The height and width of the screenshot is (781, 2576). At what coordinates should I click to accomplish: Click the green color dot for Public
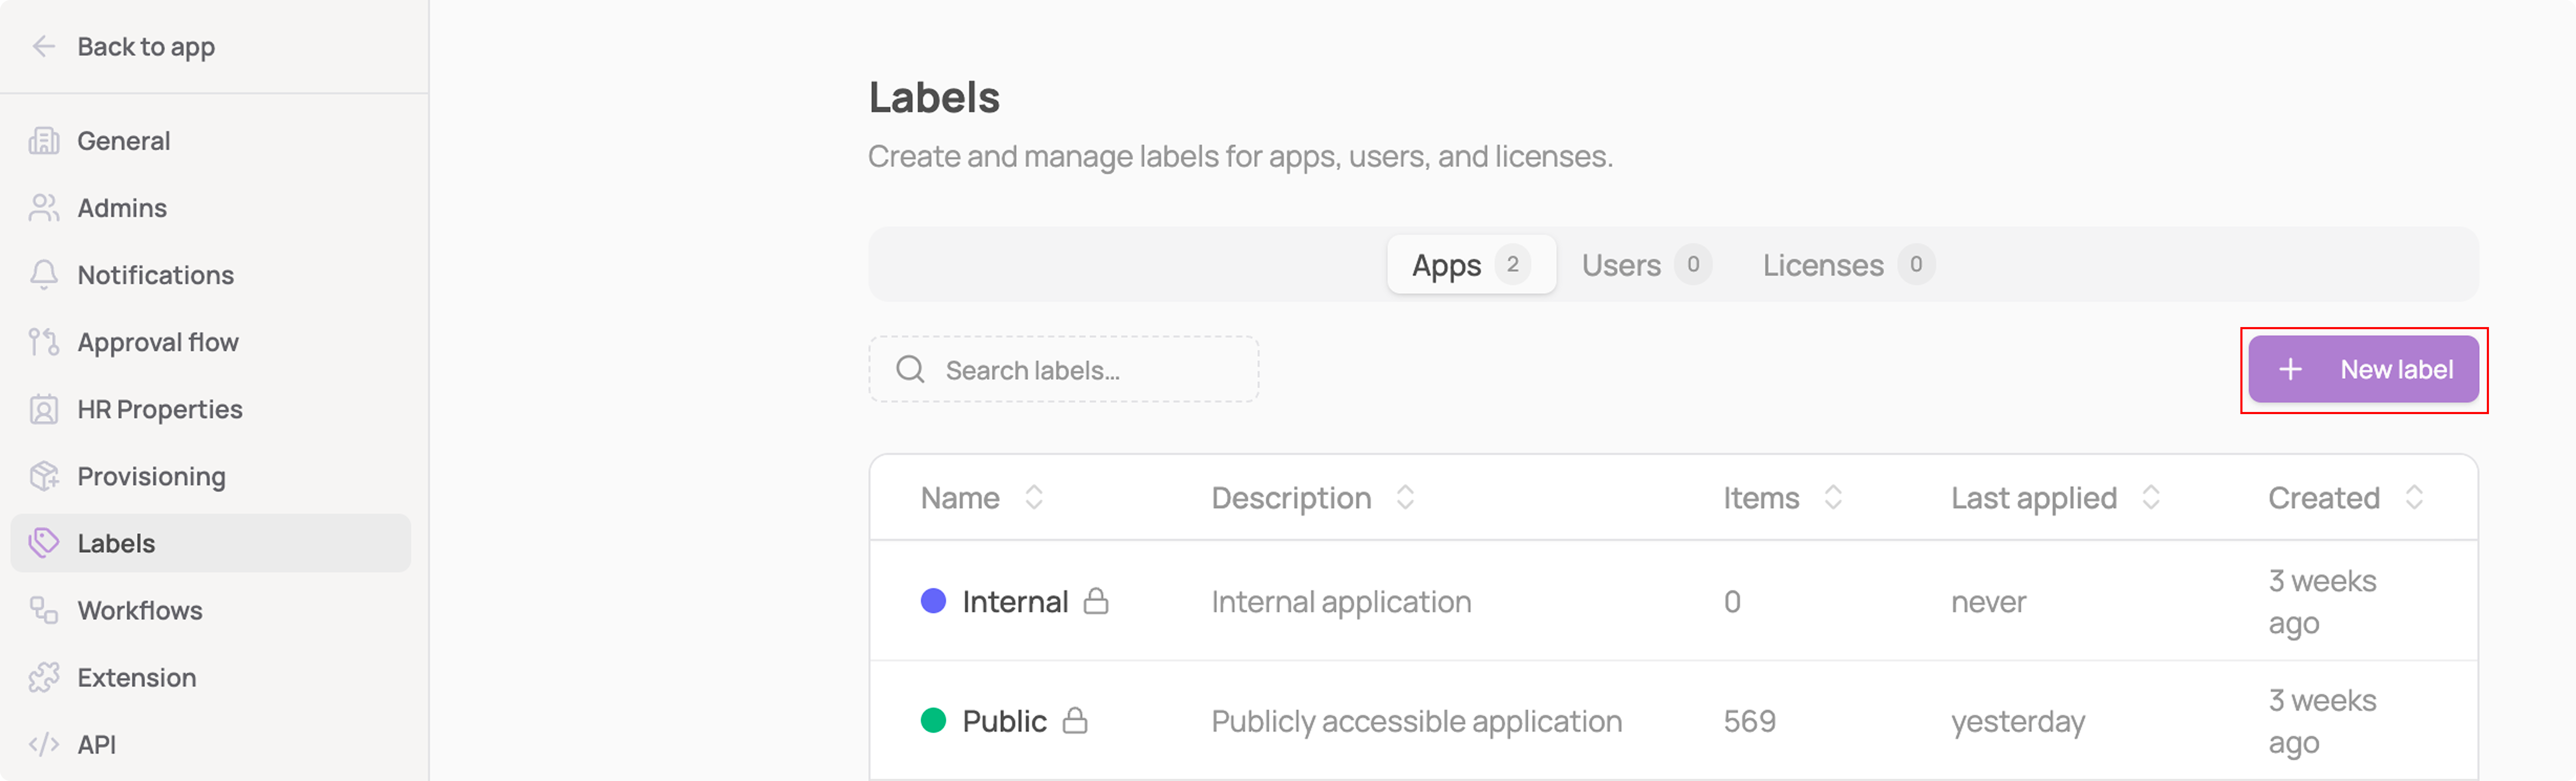(933, 720)
